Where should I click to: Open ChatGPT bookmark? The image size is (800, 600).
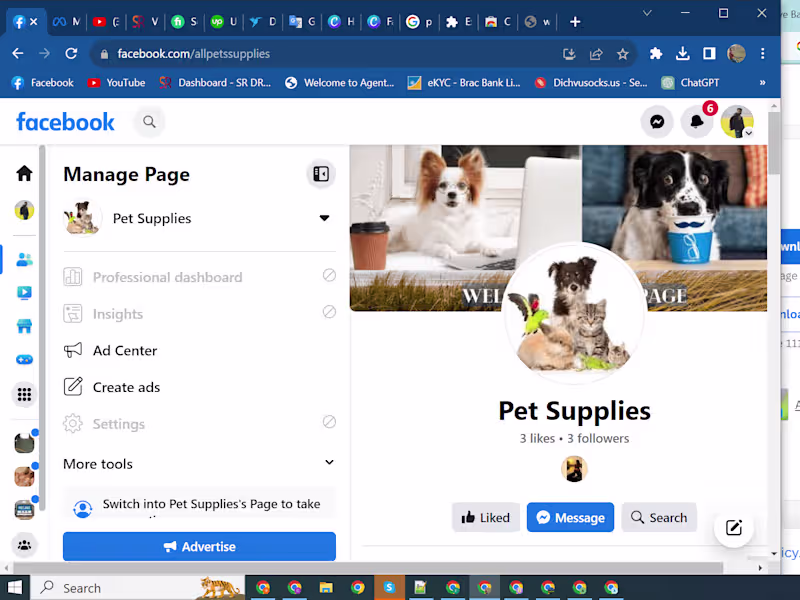[690, 83]
